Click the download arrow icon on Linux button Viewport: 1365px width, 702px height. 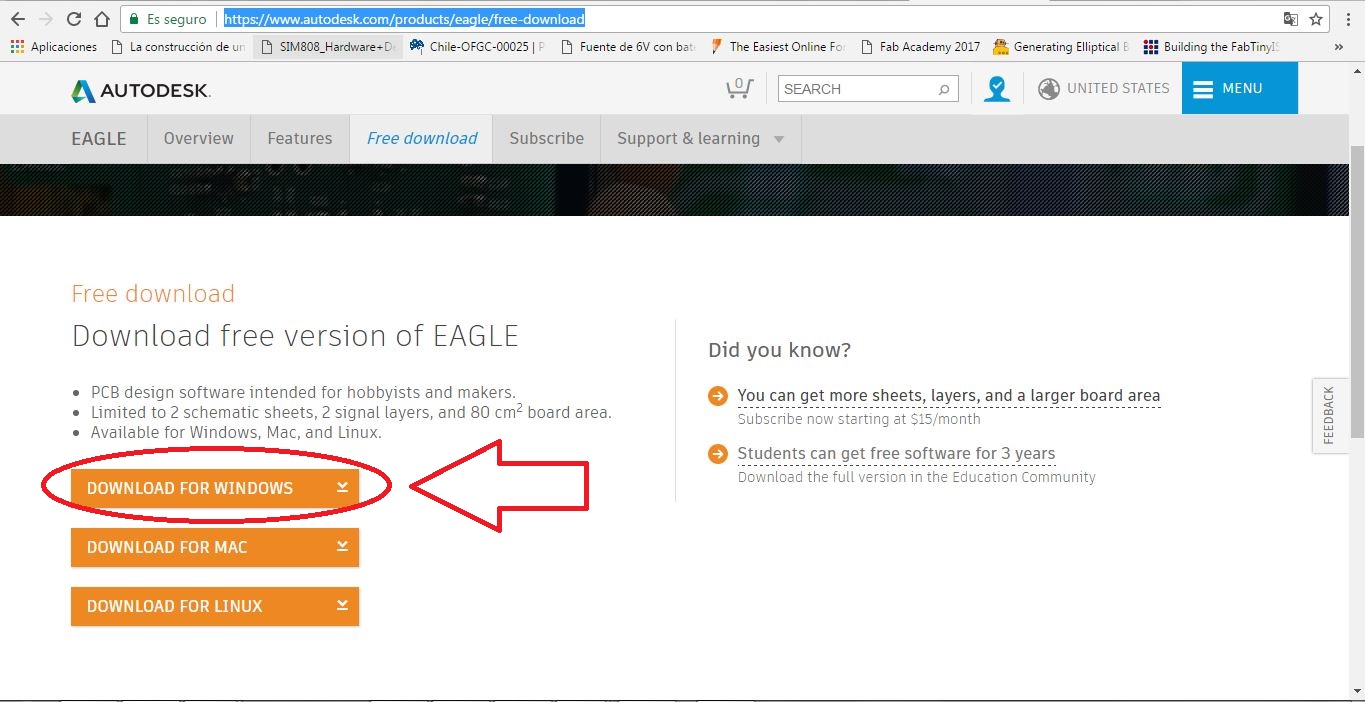(x=342, y=605)
